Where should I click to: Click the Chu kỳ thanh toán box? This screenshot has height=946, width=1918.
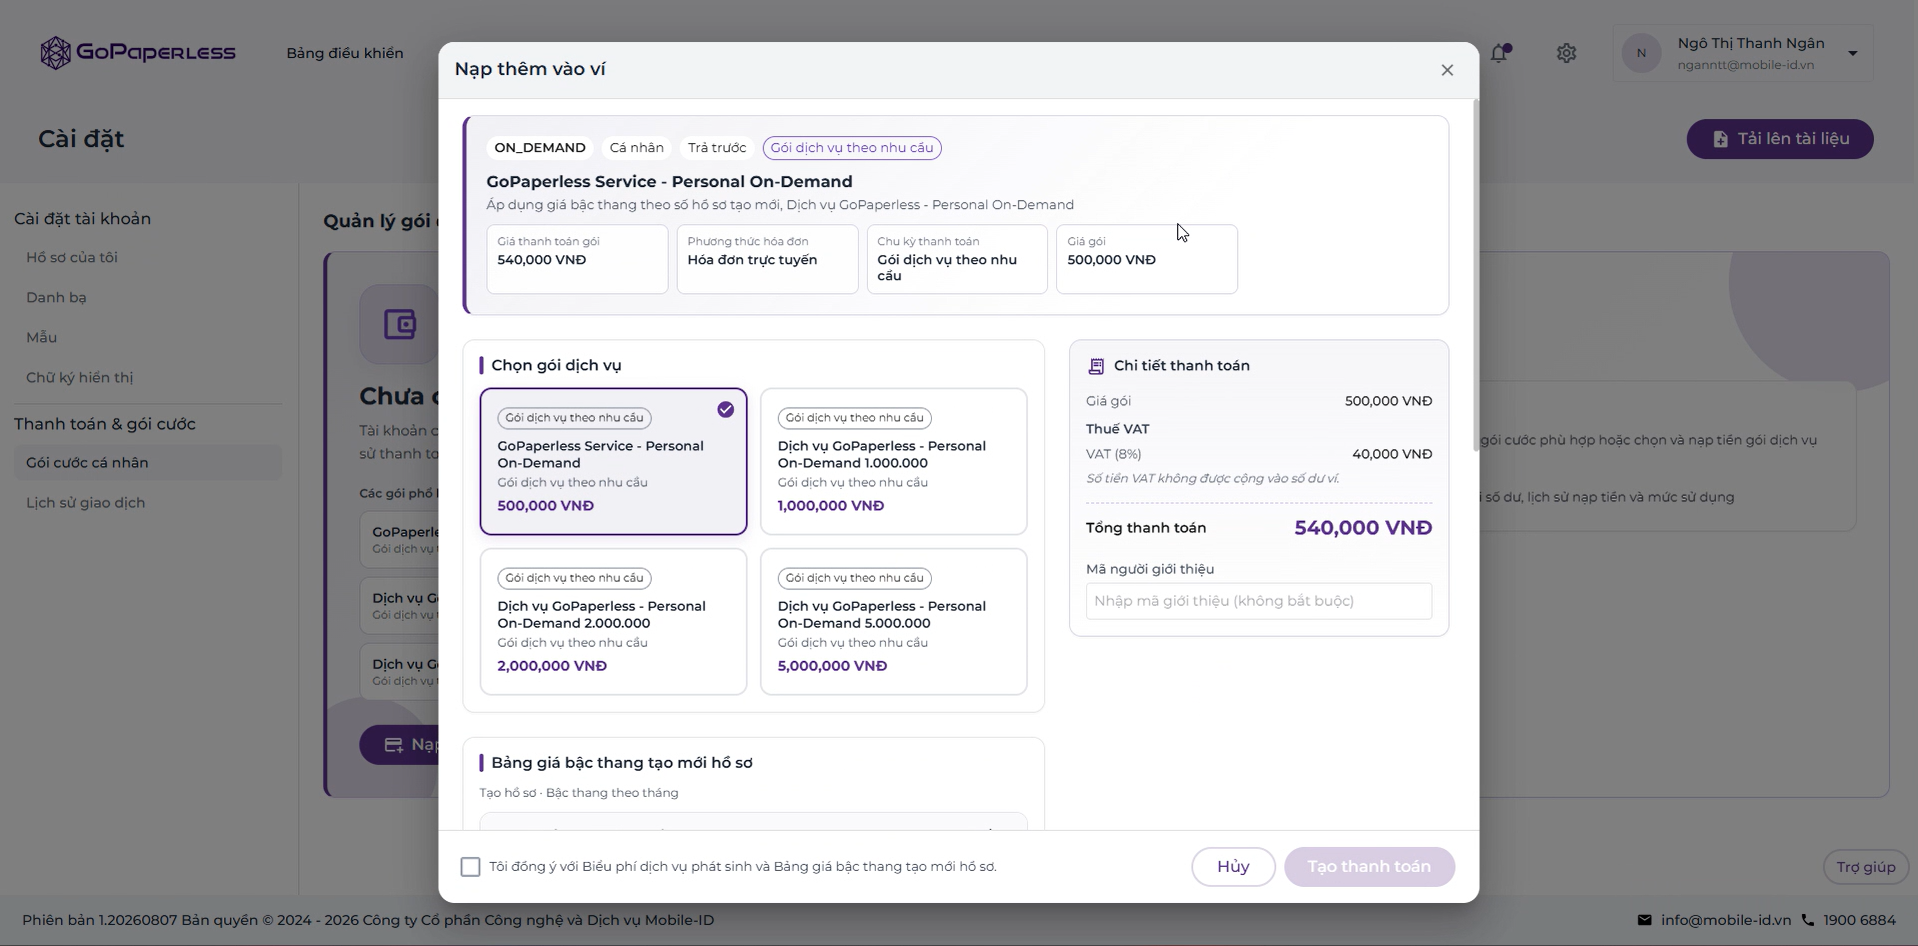click(x=957, y=259)
